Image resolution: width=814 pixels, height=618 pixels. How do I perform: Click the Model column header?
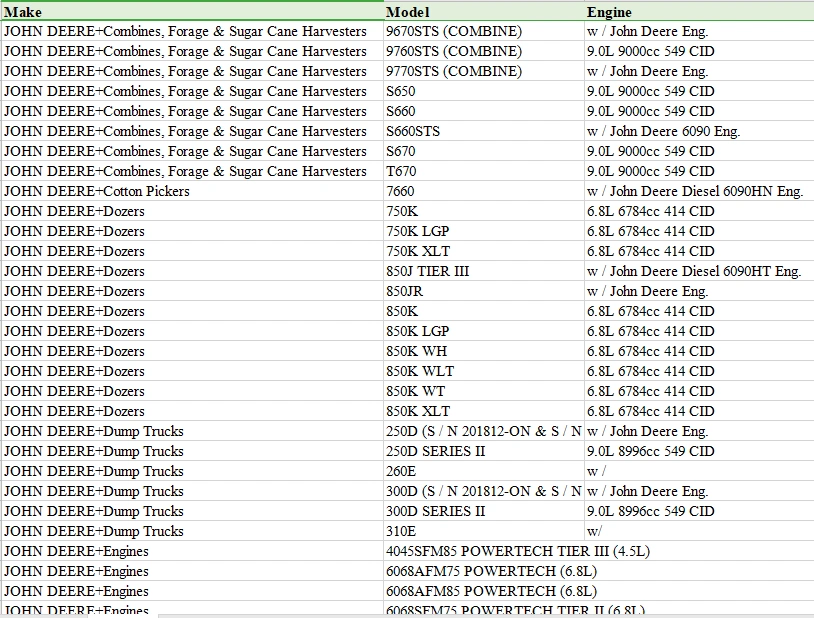click(484, 12)
